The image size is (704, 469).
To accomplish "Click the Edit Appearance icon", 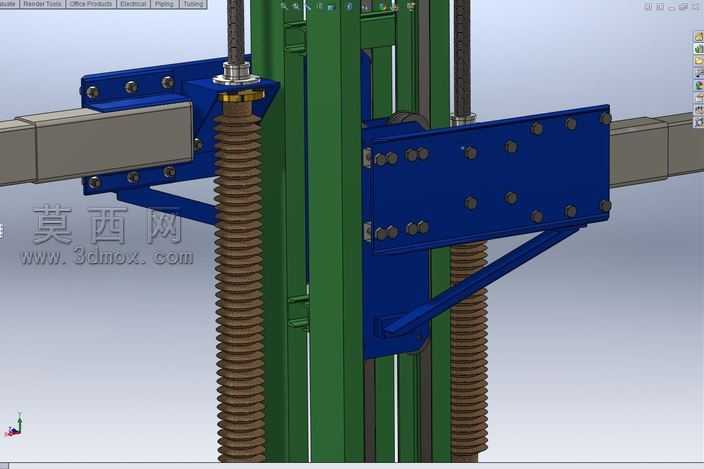I will (x=382, y=7).
